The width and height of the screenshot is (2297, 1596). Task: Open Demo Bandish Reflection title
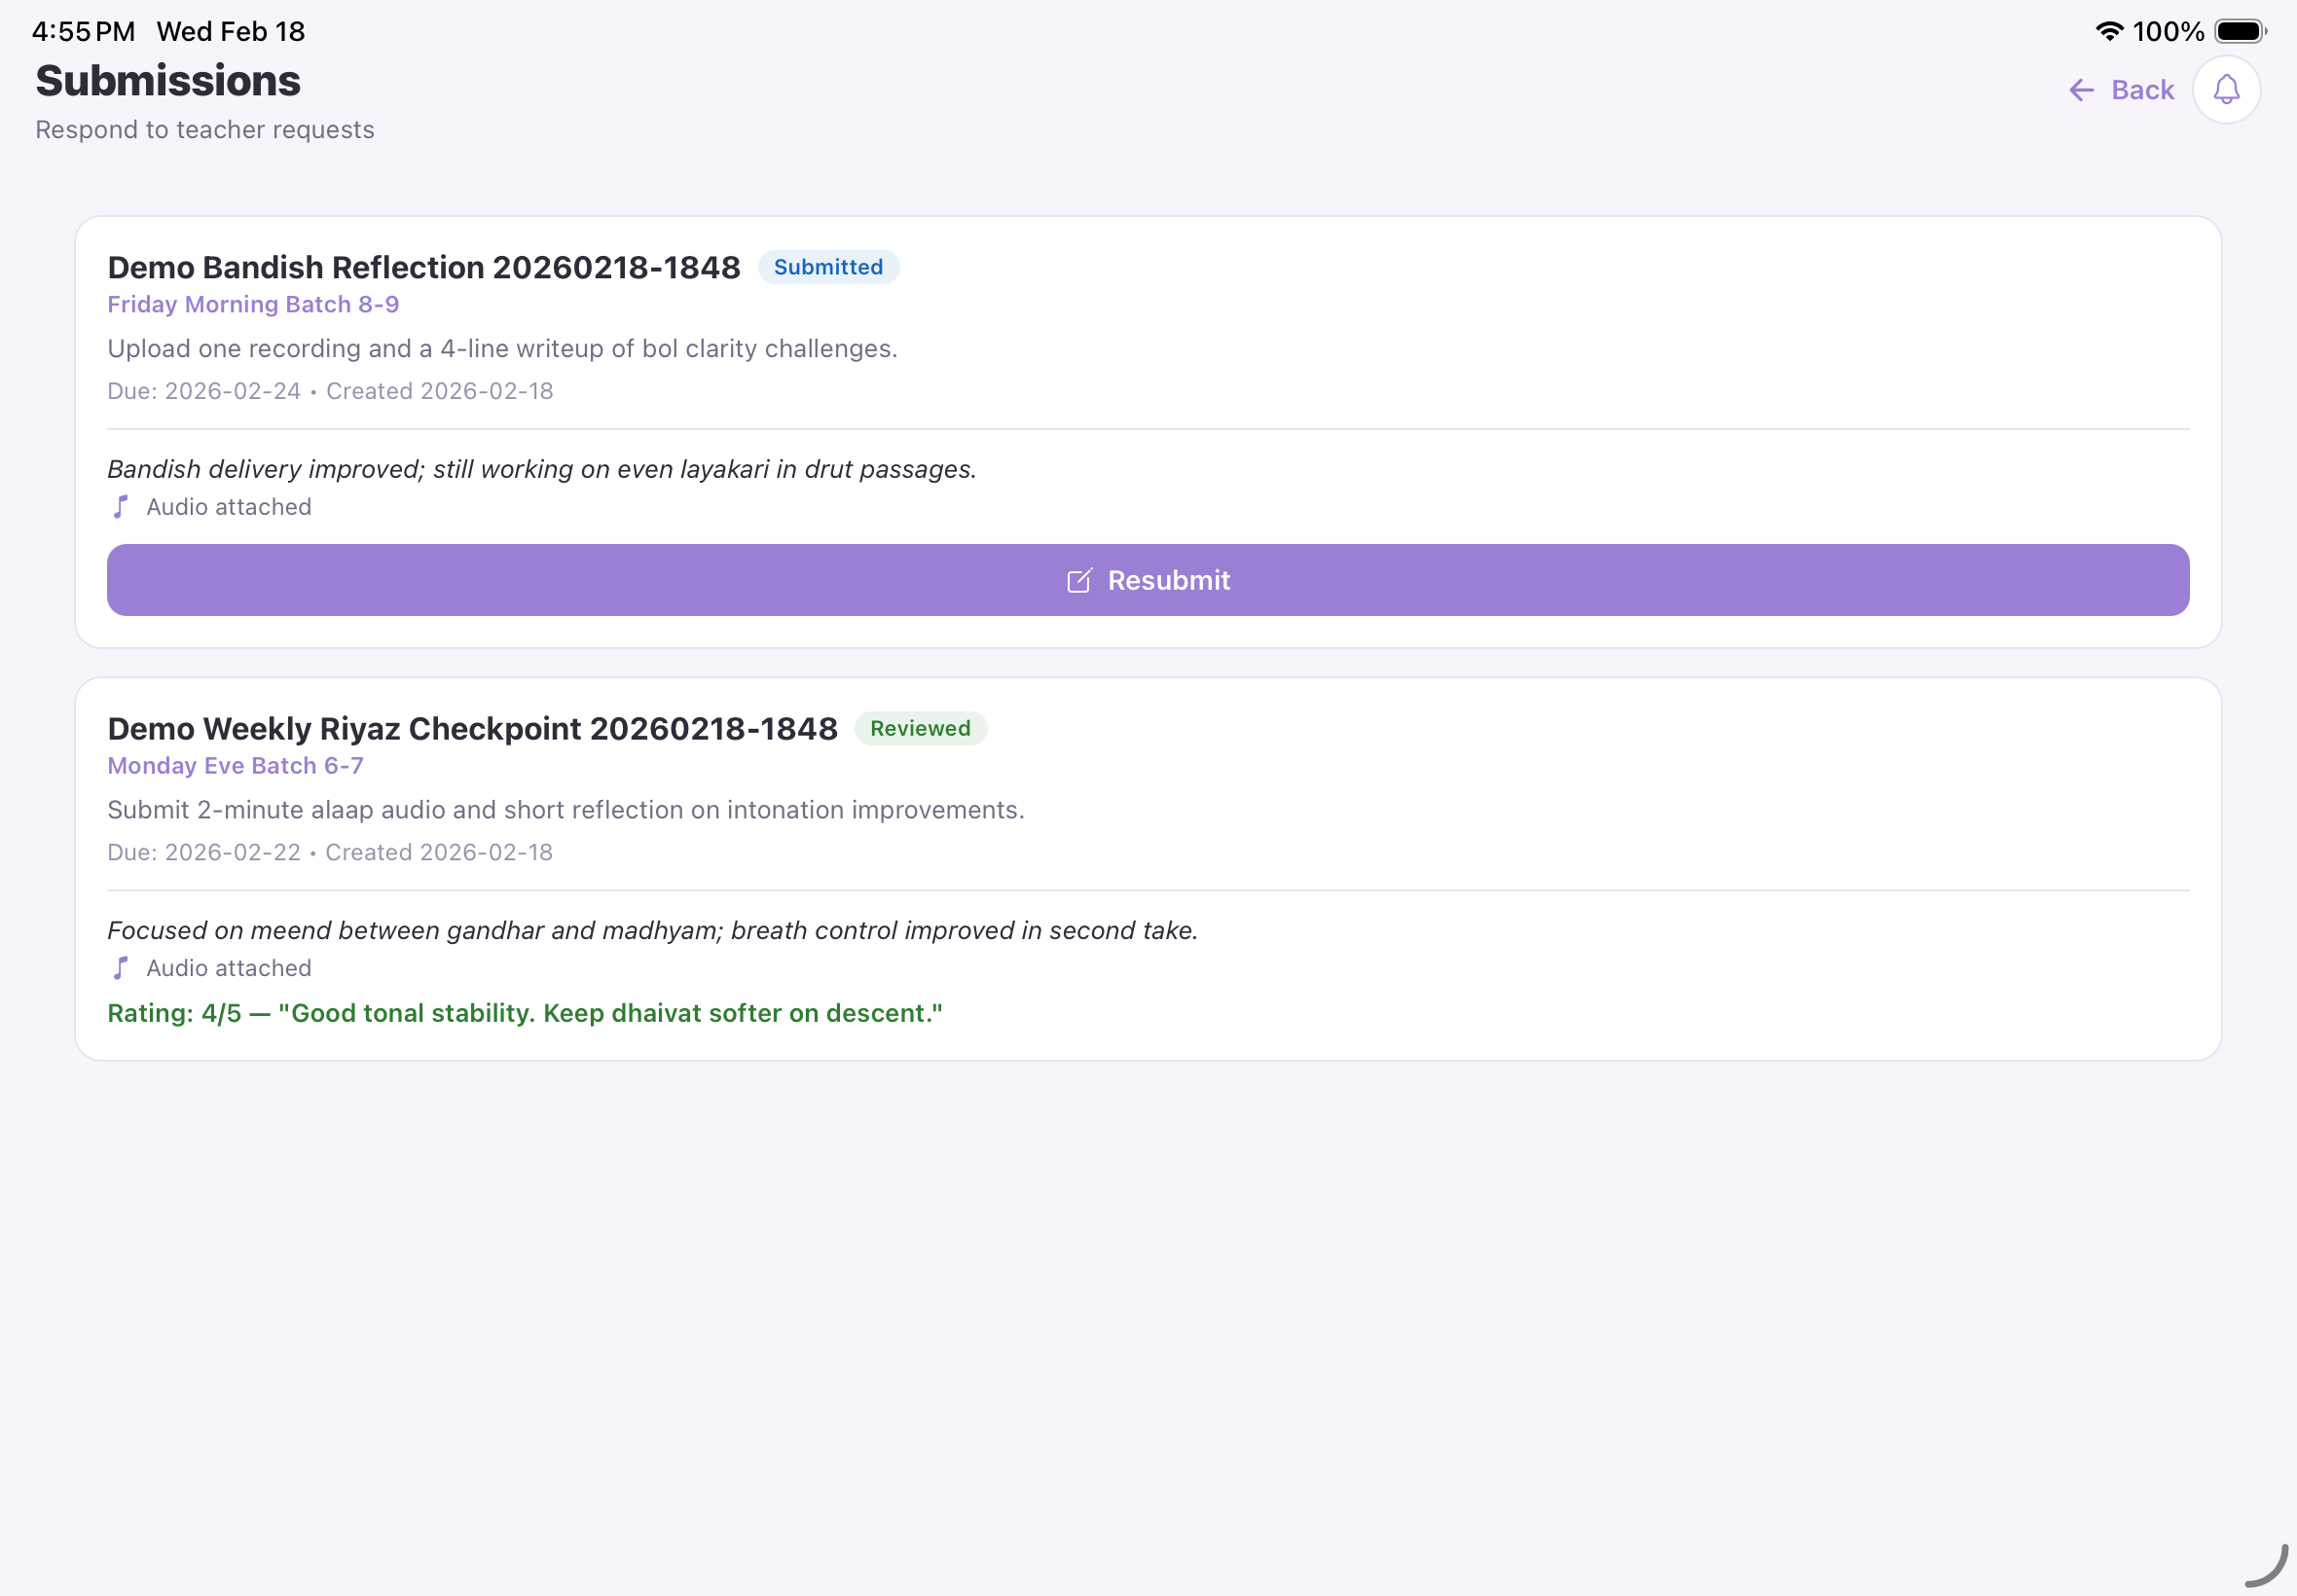coord(424,267)
